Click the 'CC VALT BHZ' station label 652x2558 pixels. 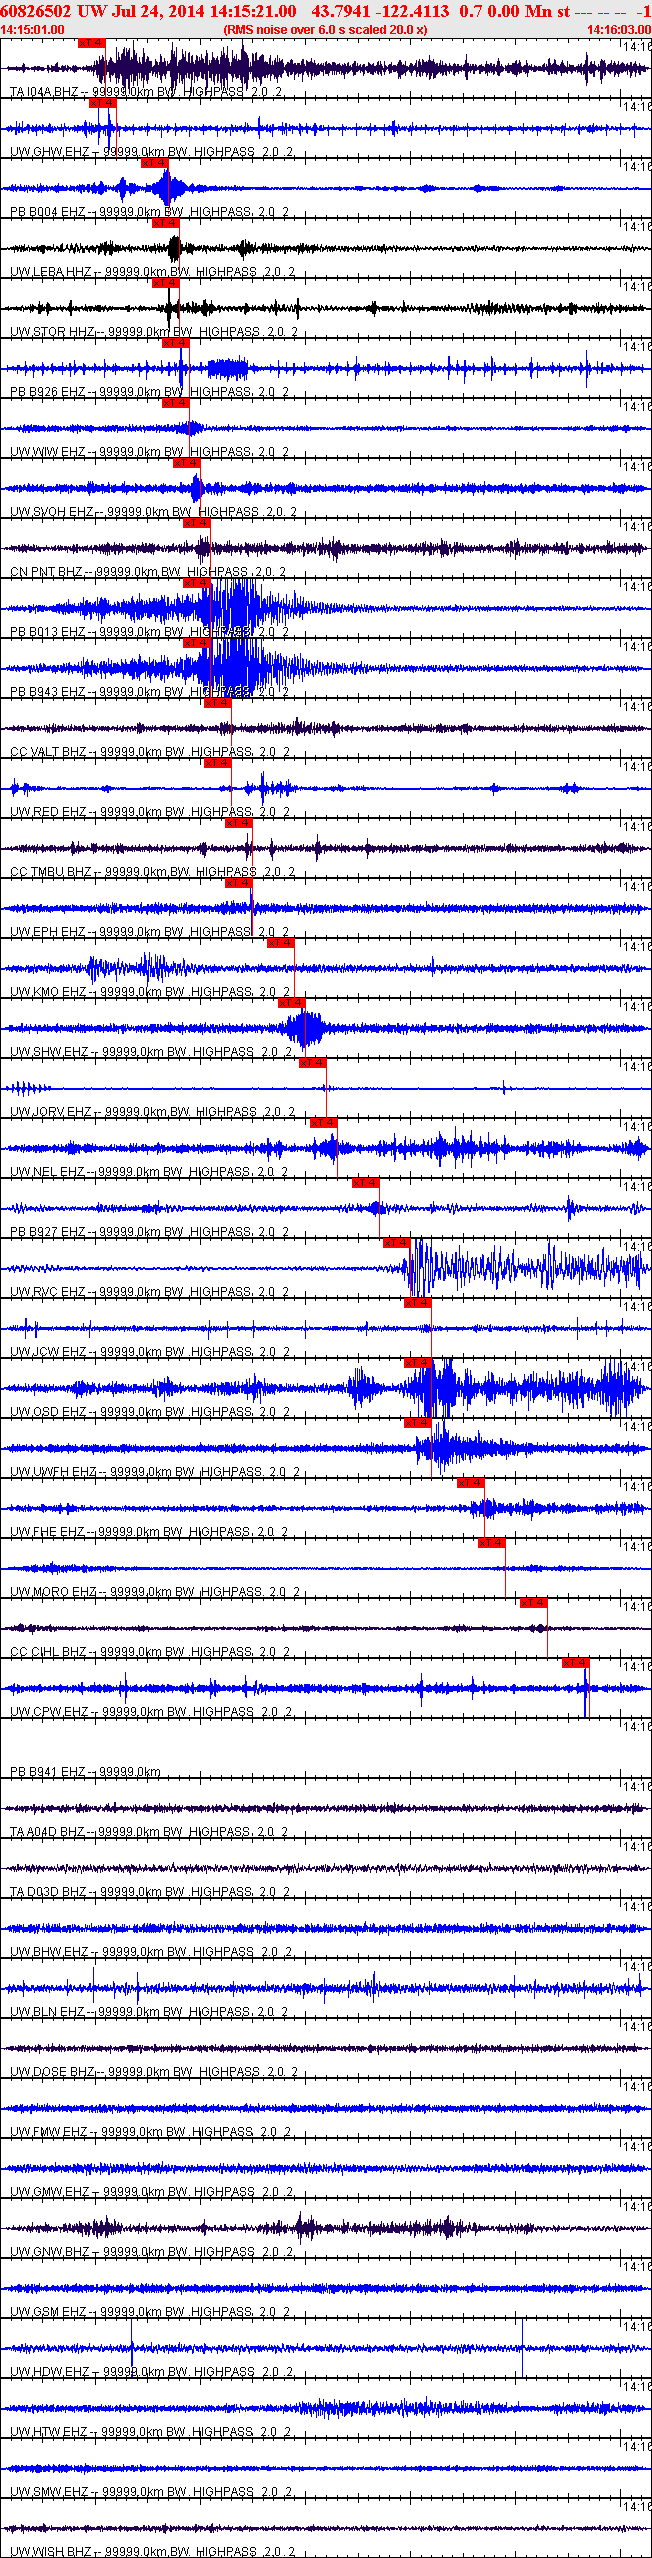click(x=48, y=752)
